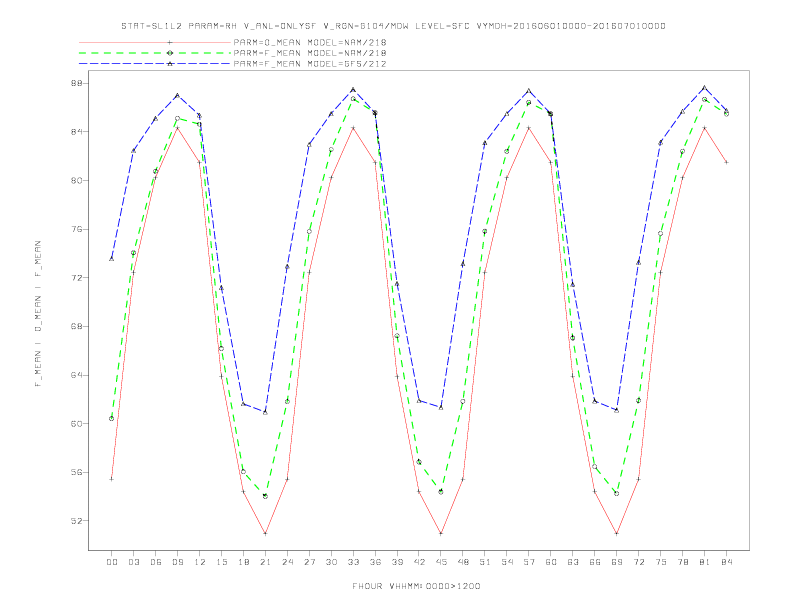The image size is (792, 612).
Task: Click the red O_MEAN plus point at hour 84
Action: click(x=727, y=162)
